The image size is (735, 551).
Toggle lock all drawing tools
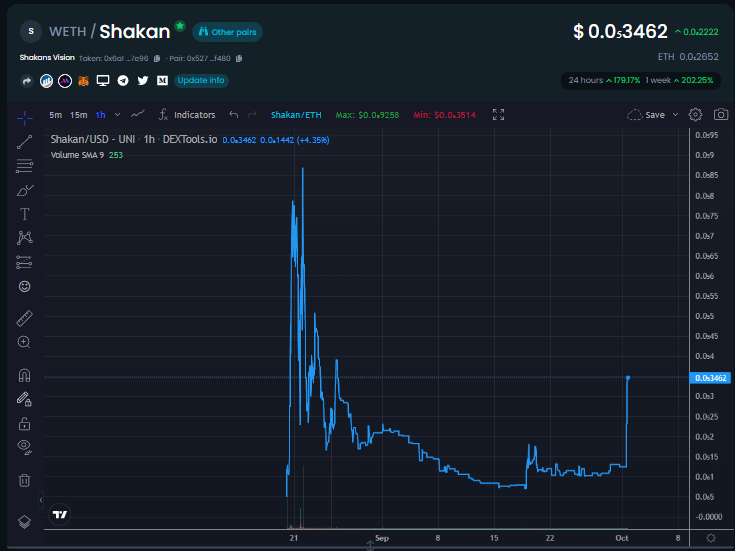point(24,423)
